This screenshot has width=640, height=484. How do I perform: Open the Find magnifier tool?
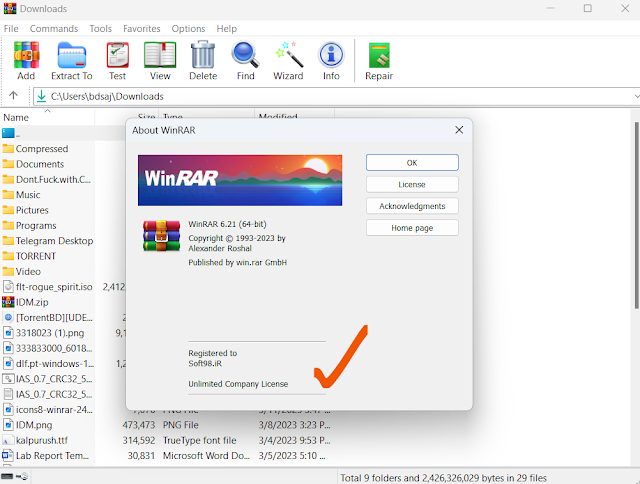click(245, 55)
